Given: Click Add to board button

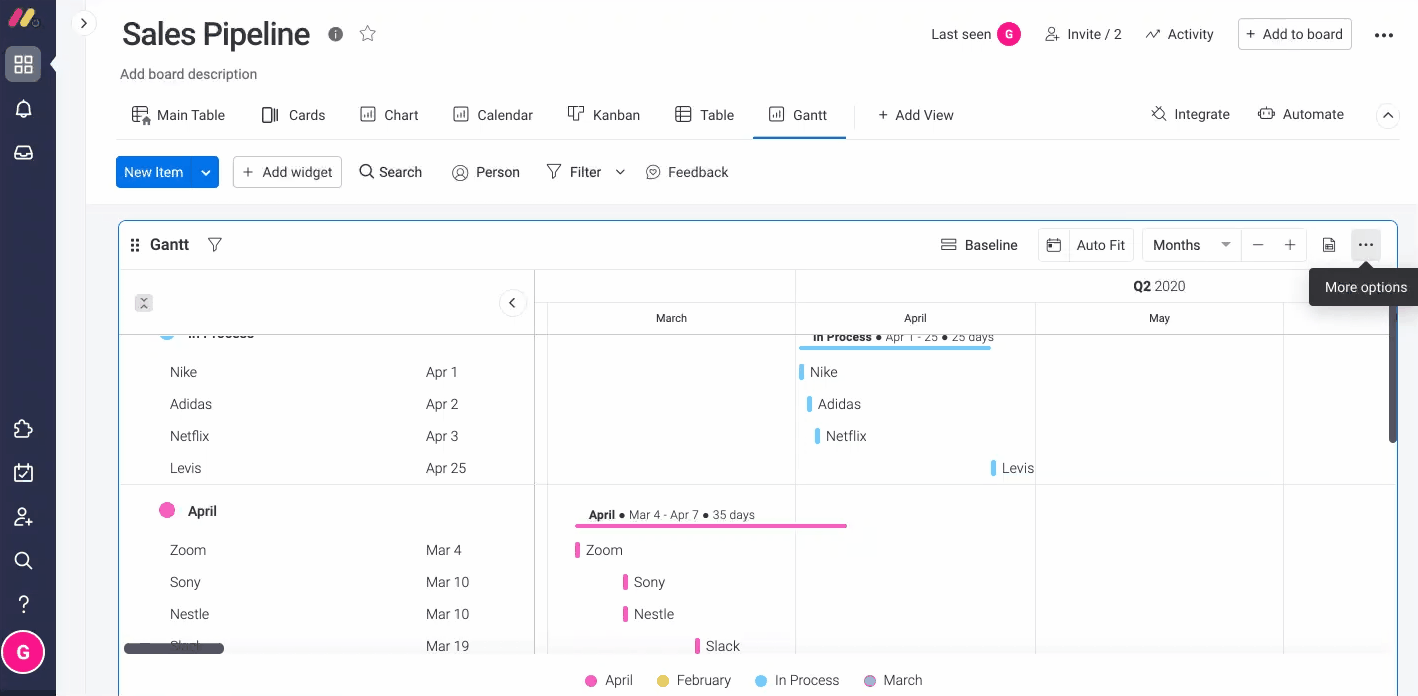Looking at the screenshot, I should [1294, 34].
